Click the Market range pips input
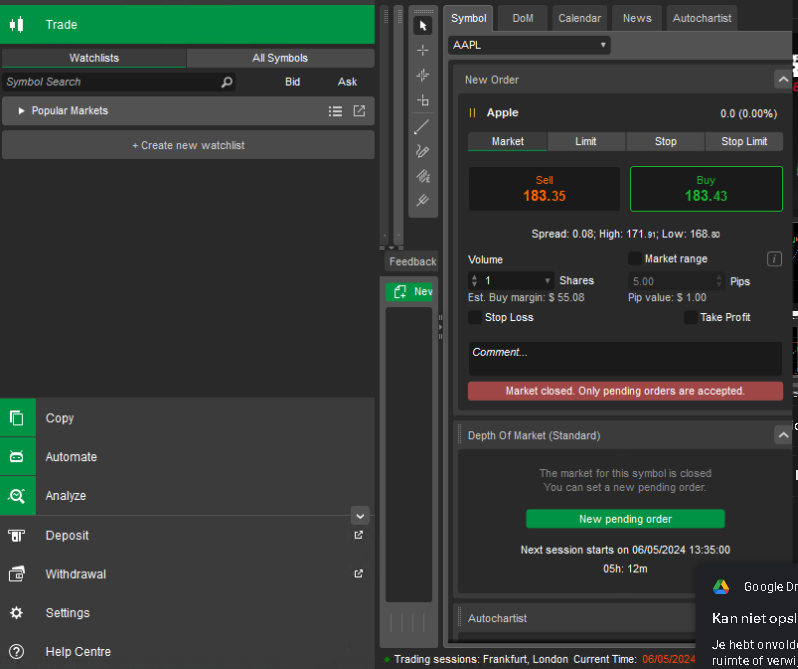This screenshot has width=798, height=669. [x=670, y=281]
